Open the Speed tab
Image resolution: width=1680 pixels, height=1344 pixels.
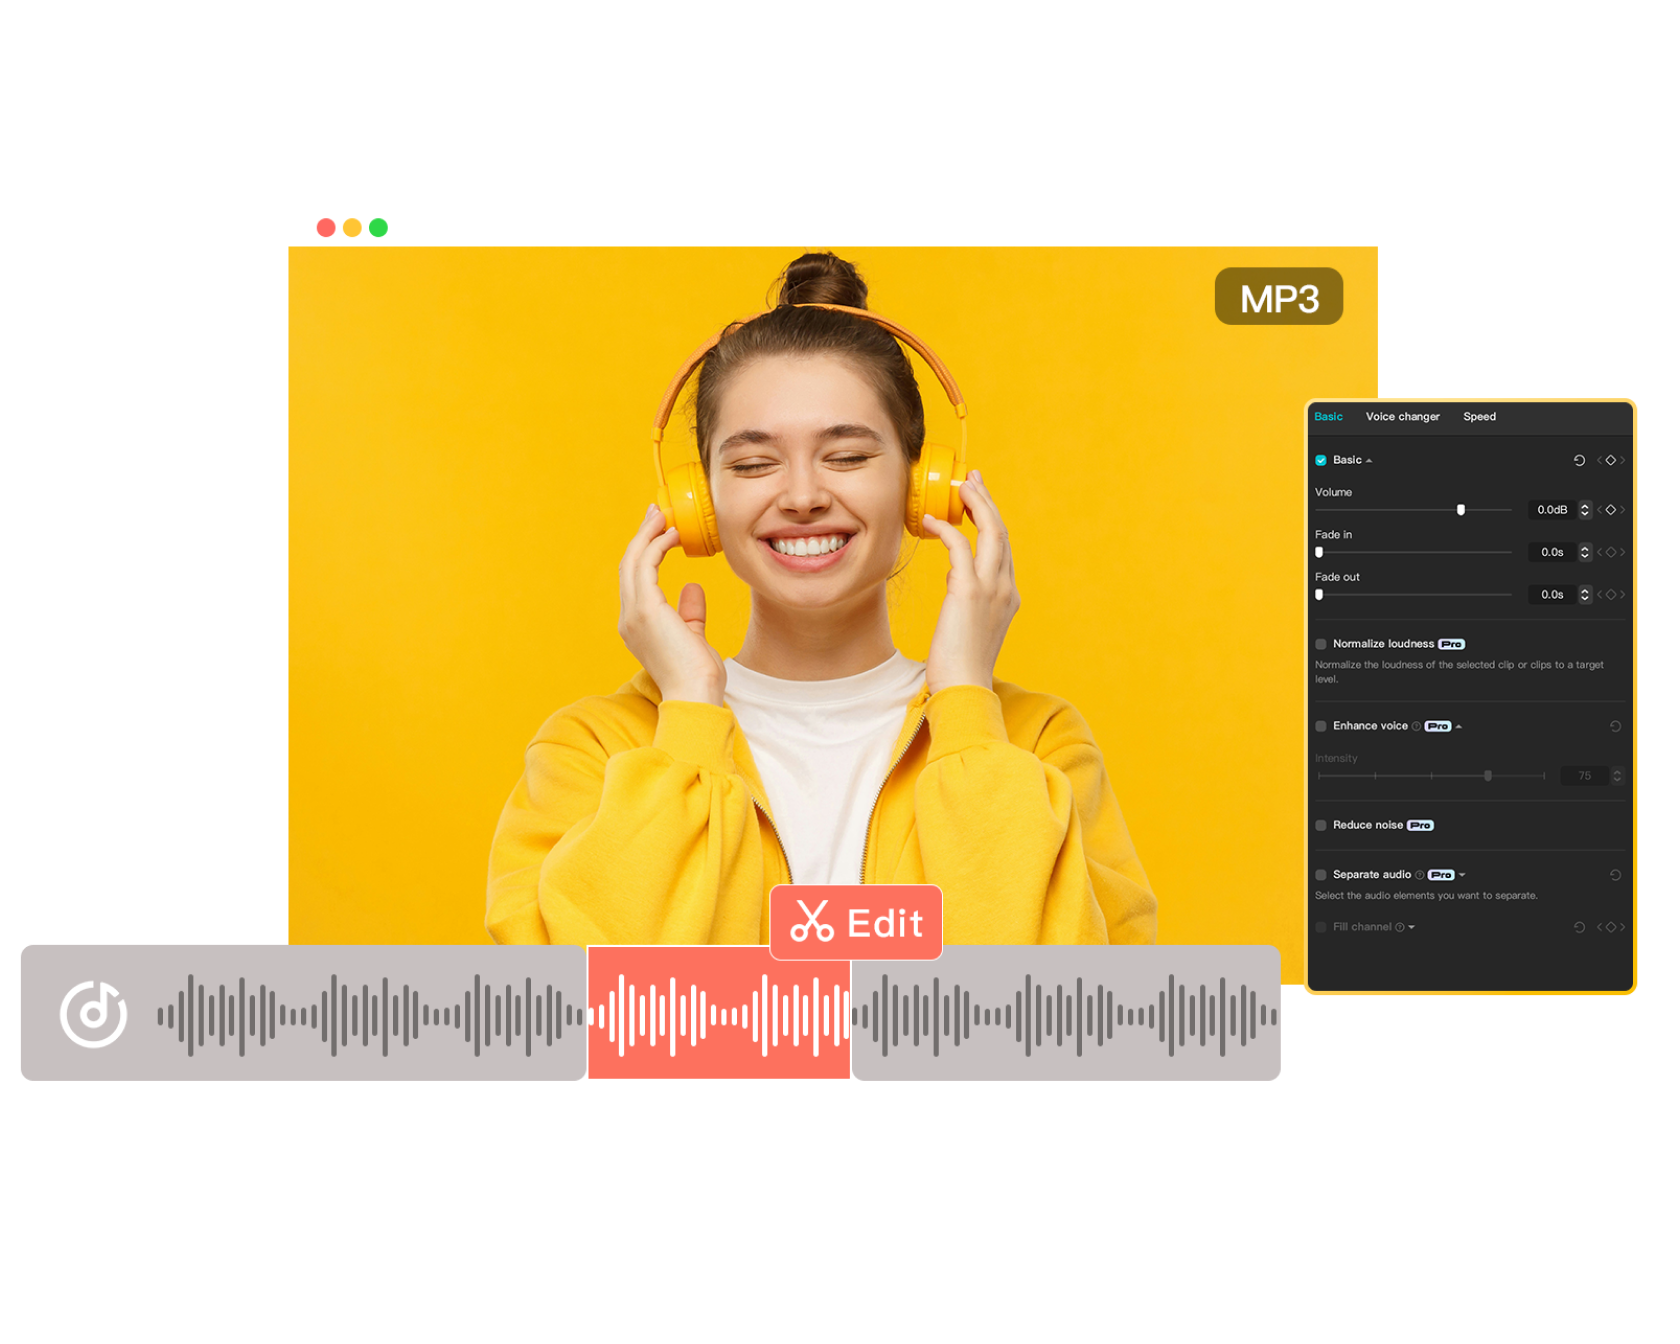click(x=1480, y=417)
